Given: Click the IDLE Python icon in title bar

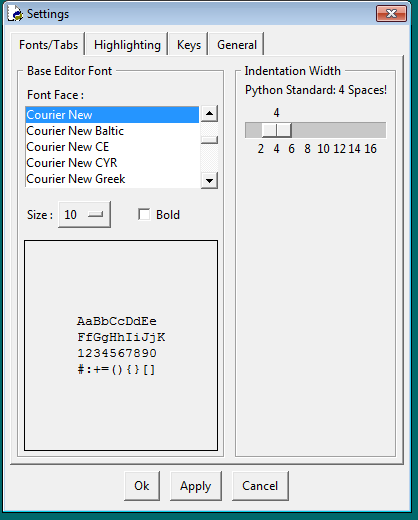Looking at the screenshot, I should (x=15, y=14).
